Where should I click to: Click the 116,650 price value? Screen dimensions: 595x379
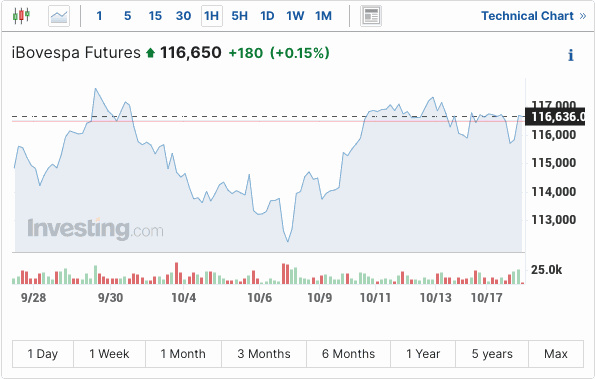[190, 53]
